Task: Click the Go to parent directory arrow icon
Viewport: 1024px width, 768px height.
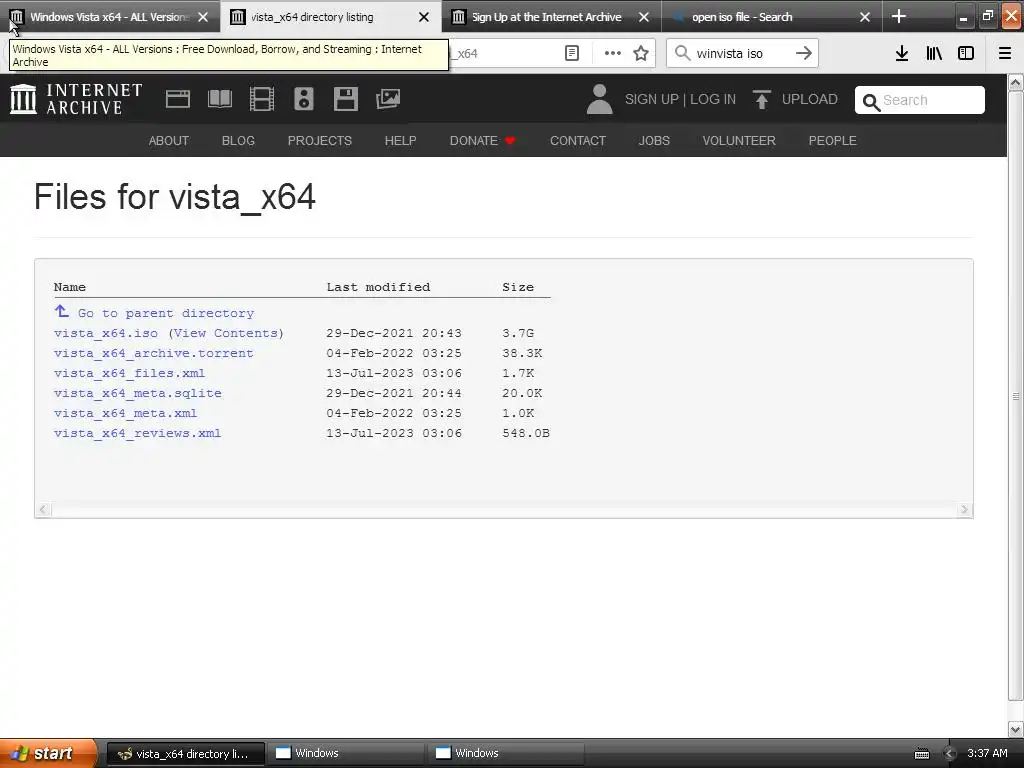Action: pyautogui.click(x=61, y=312)
